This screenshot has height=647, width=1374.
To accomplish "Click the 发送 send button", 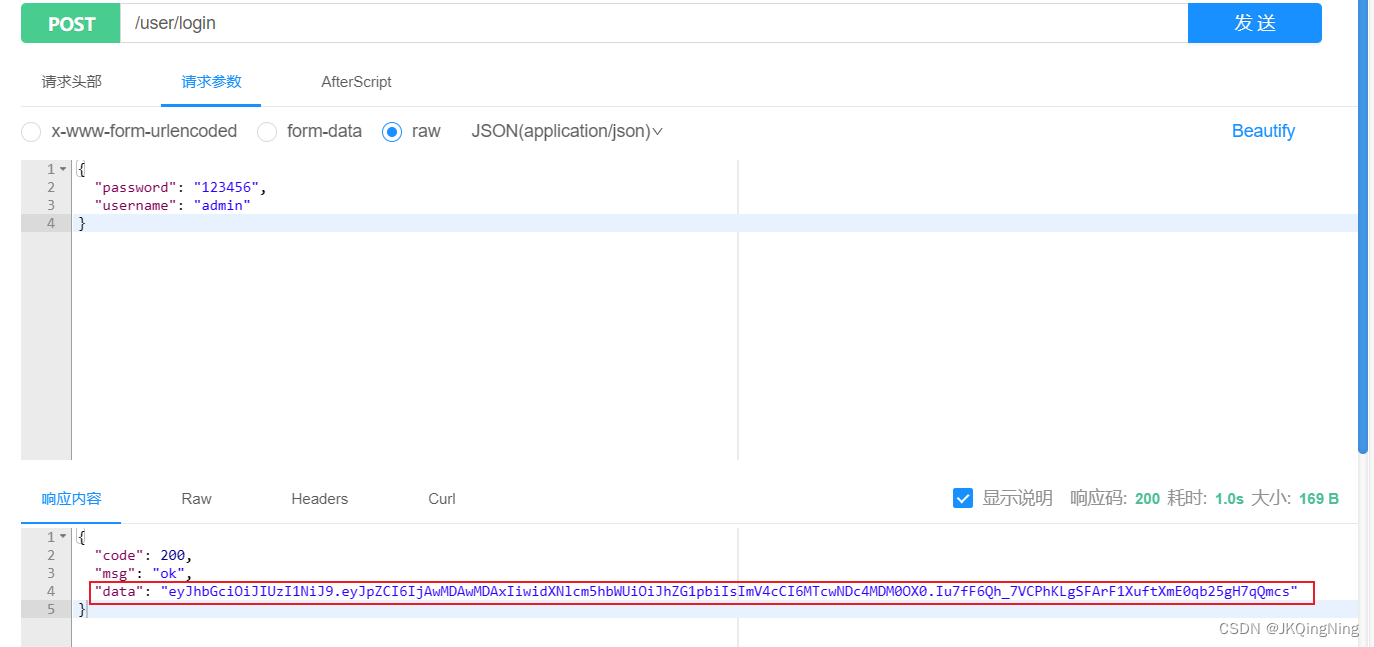I will click(1254, 23).
